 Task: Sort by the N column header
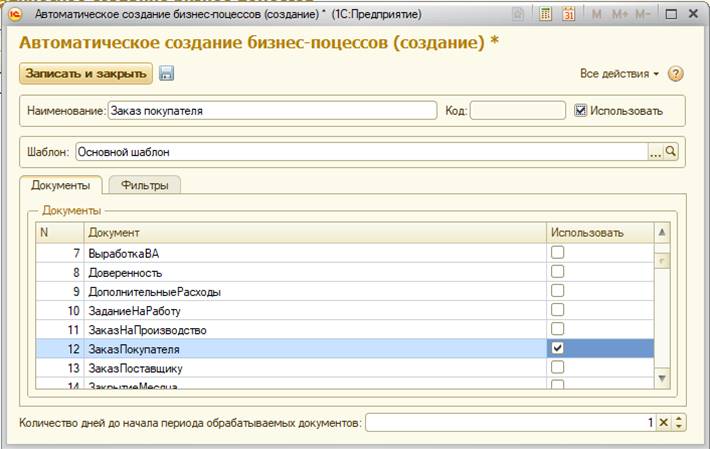(x=60, y=233)
